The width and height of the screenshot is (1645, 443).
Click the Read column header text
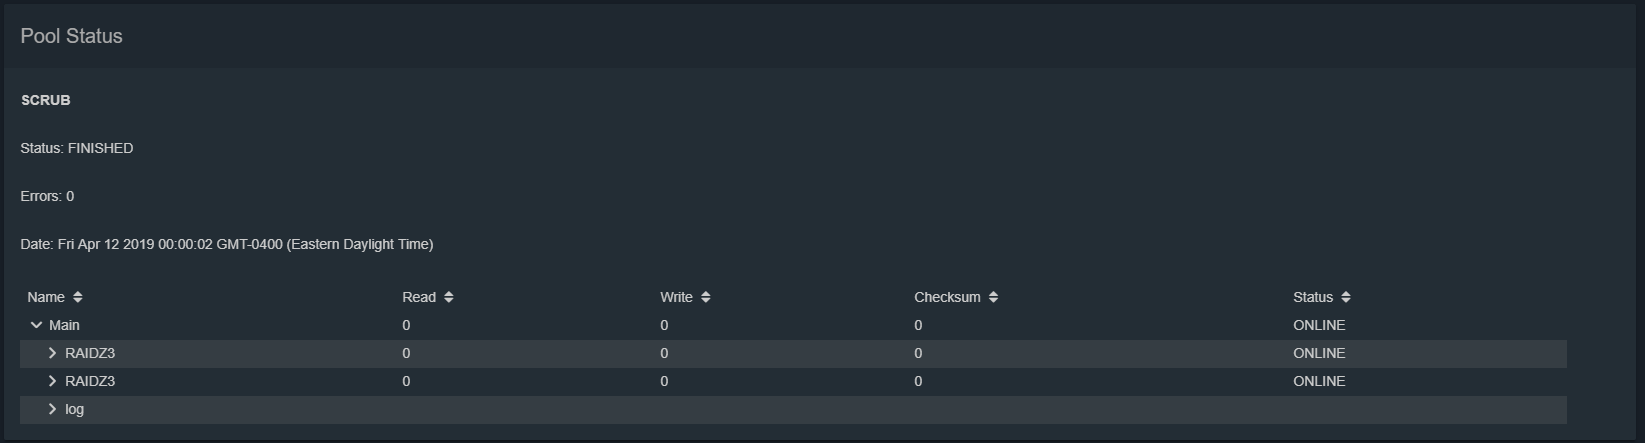pos(419,297)
